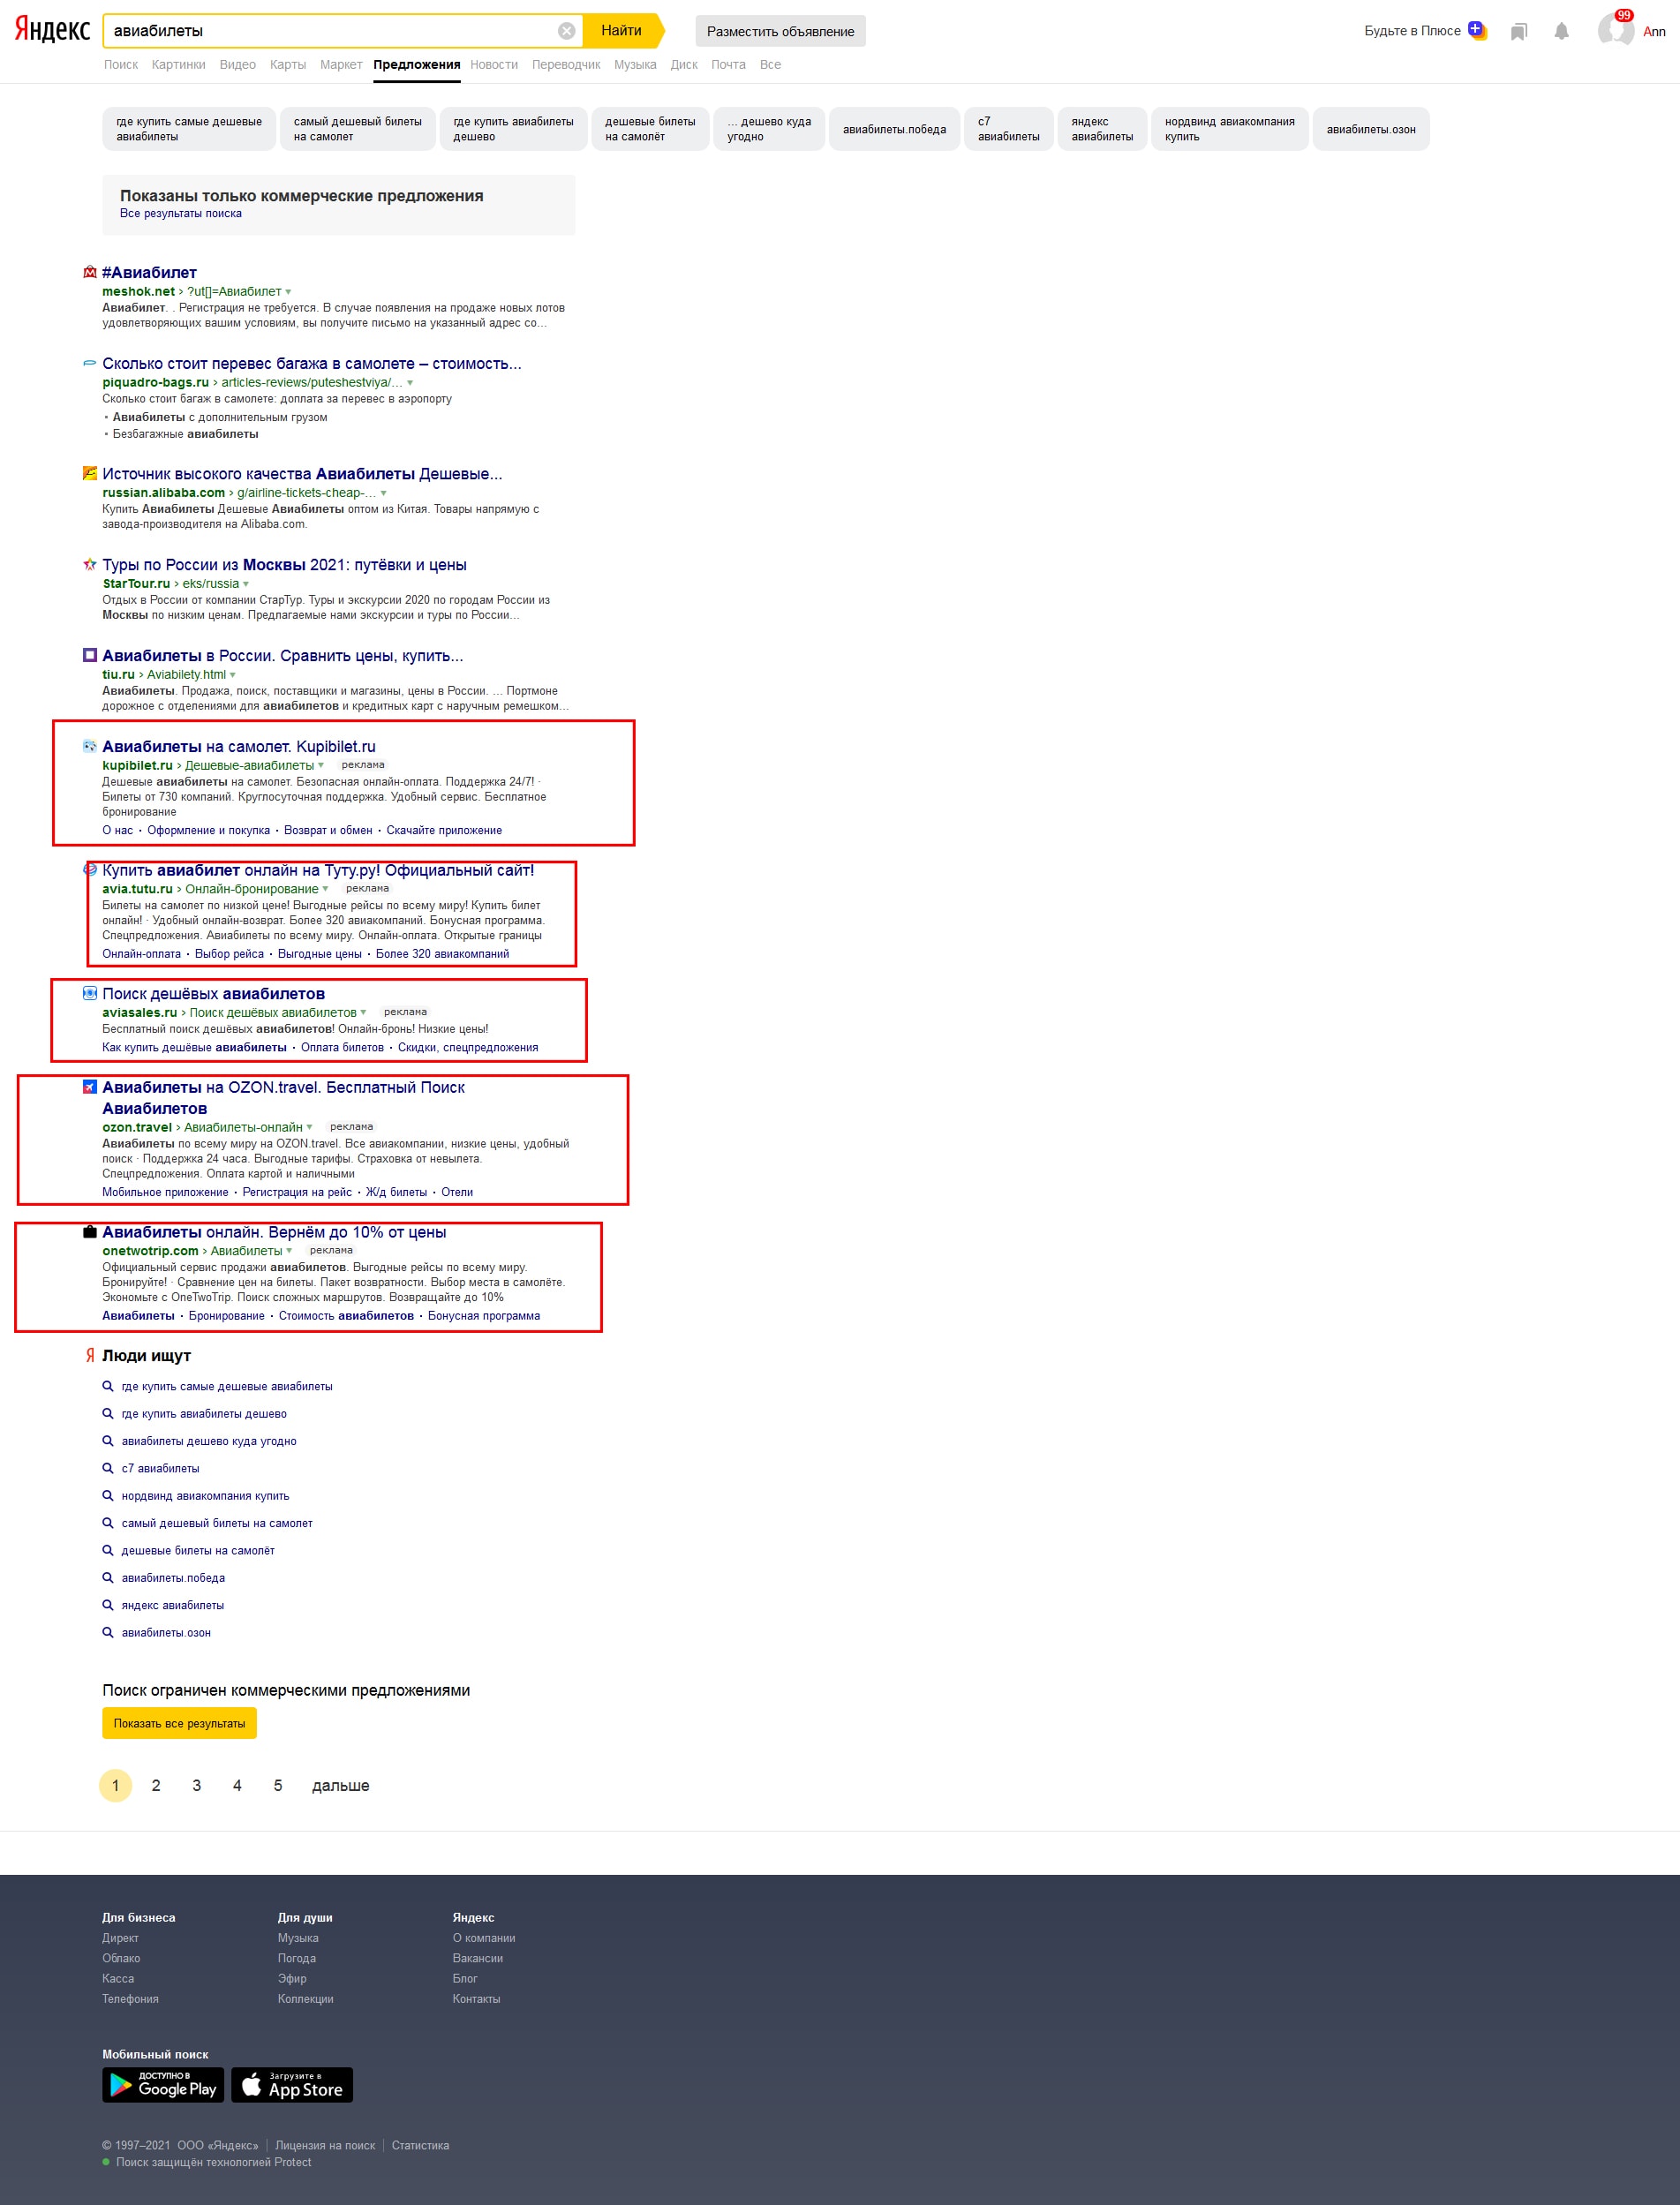Image resolution: width=1680 pixels, height=2205 pixels.
Task: Open the notifications bell
Action: [x=1561, y=32]
